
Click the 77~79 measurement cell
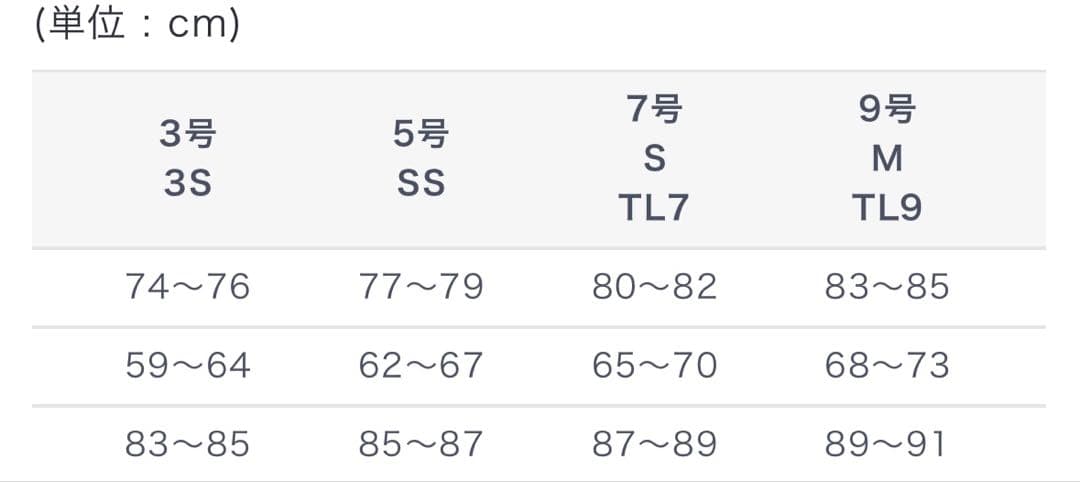point(421,287)
